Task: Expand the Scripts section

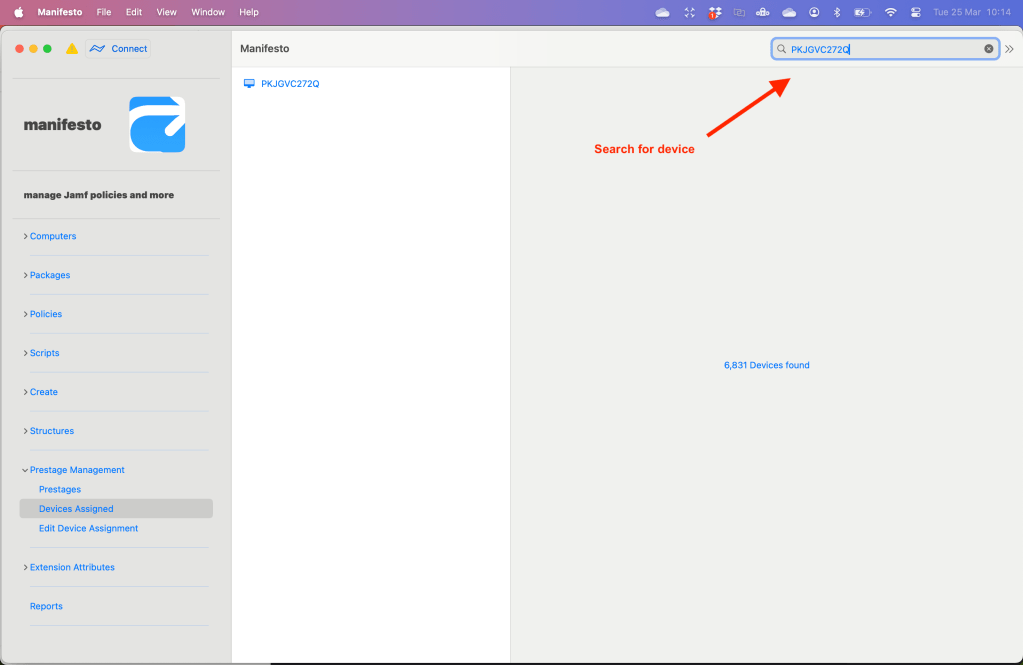Action: 44,353
